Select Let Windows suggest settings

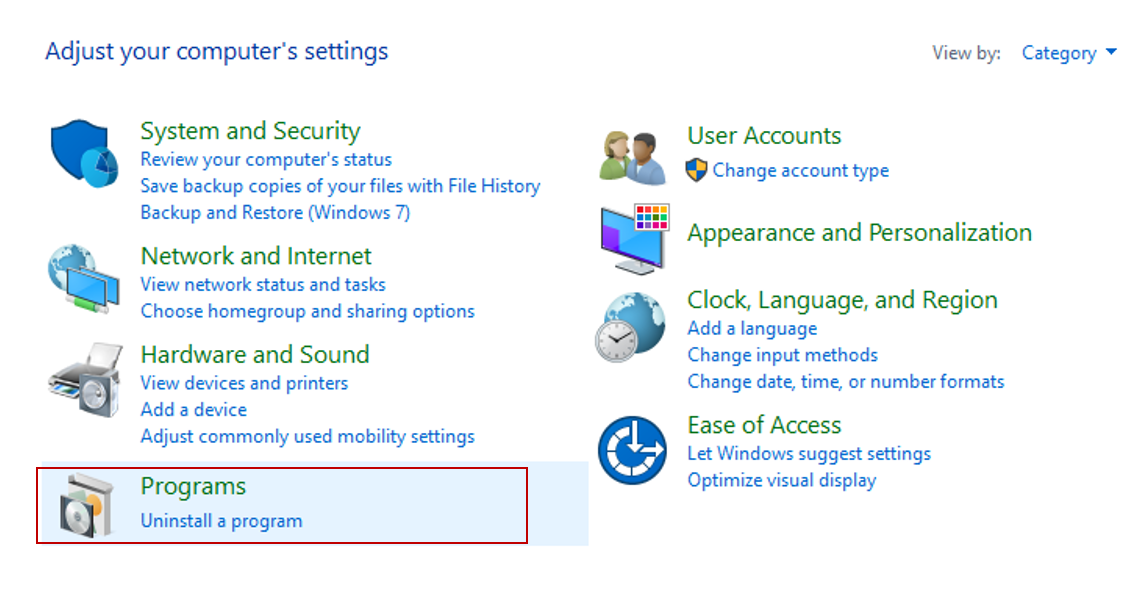(808, 453)
